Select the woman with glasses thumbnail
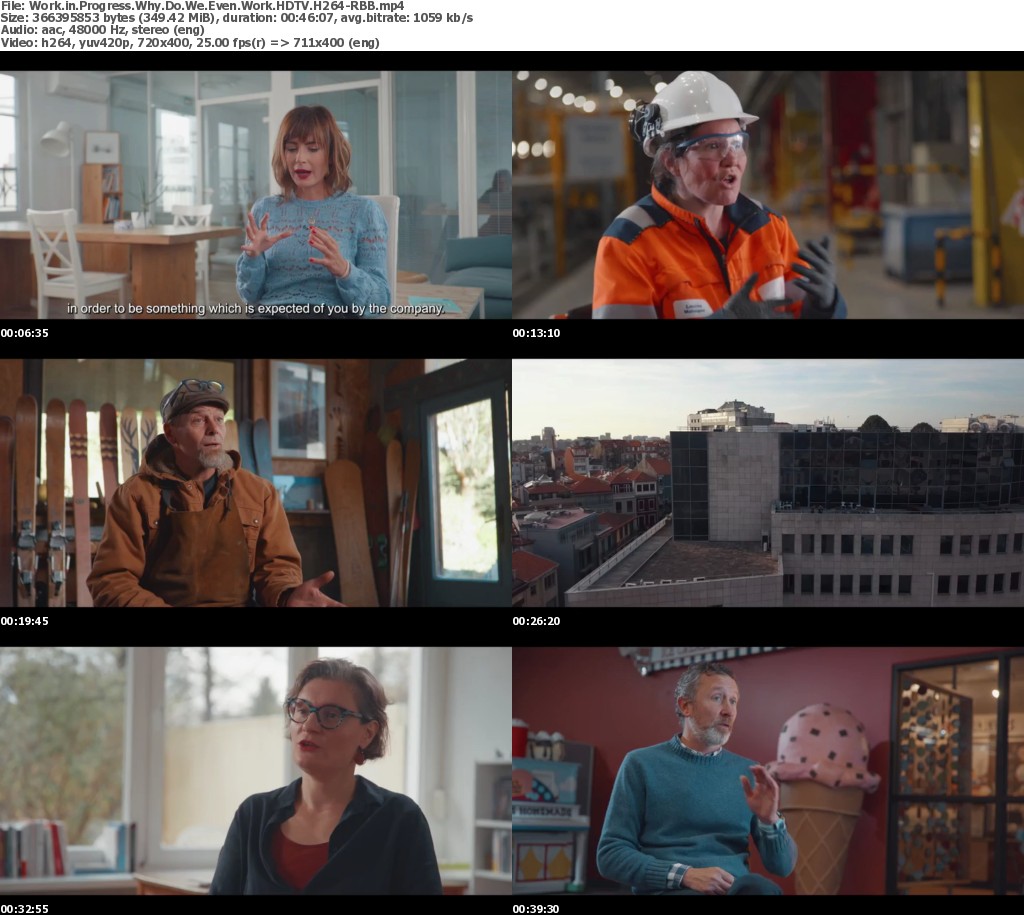This screenshot has height=915, width=1024. coord(256,770)
